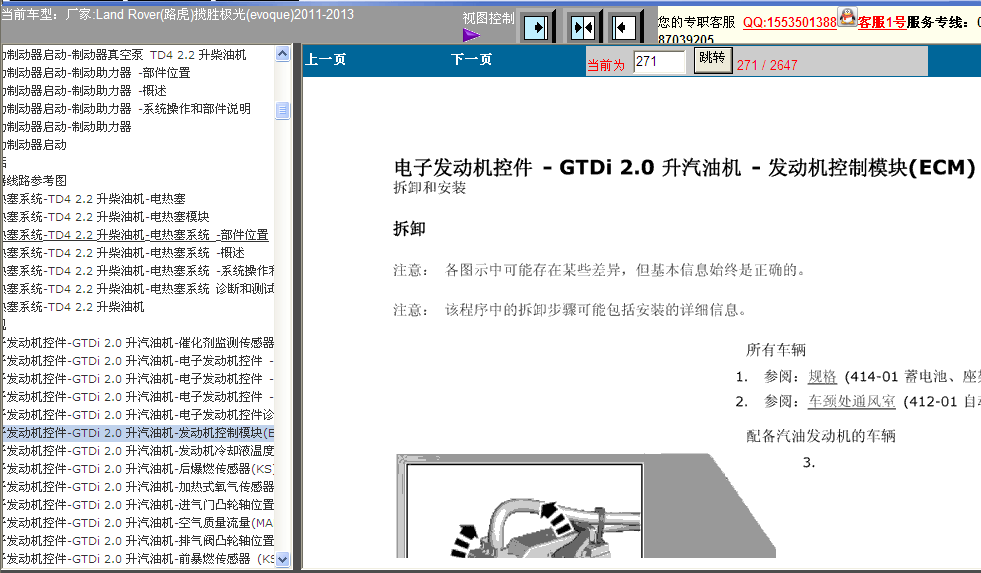Select 电热塞系统 -系统操作 entry

(138, 271)
